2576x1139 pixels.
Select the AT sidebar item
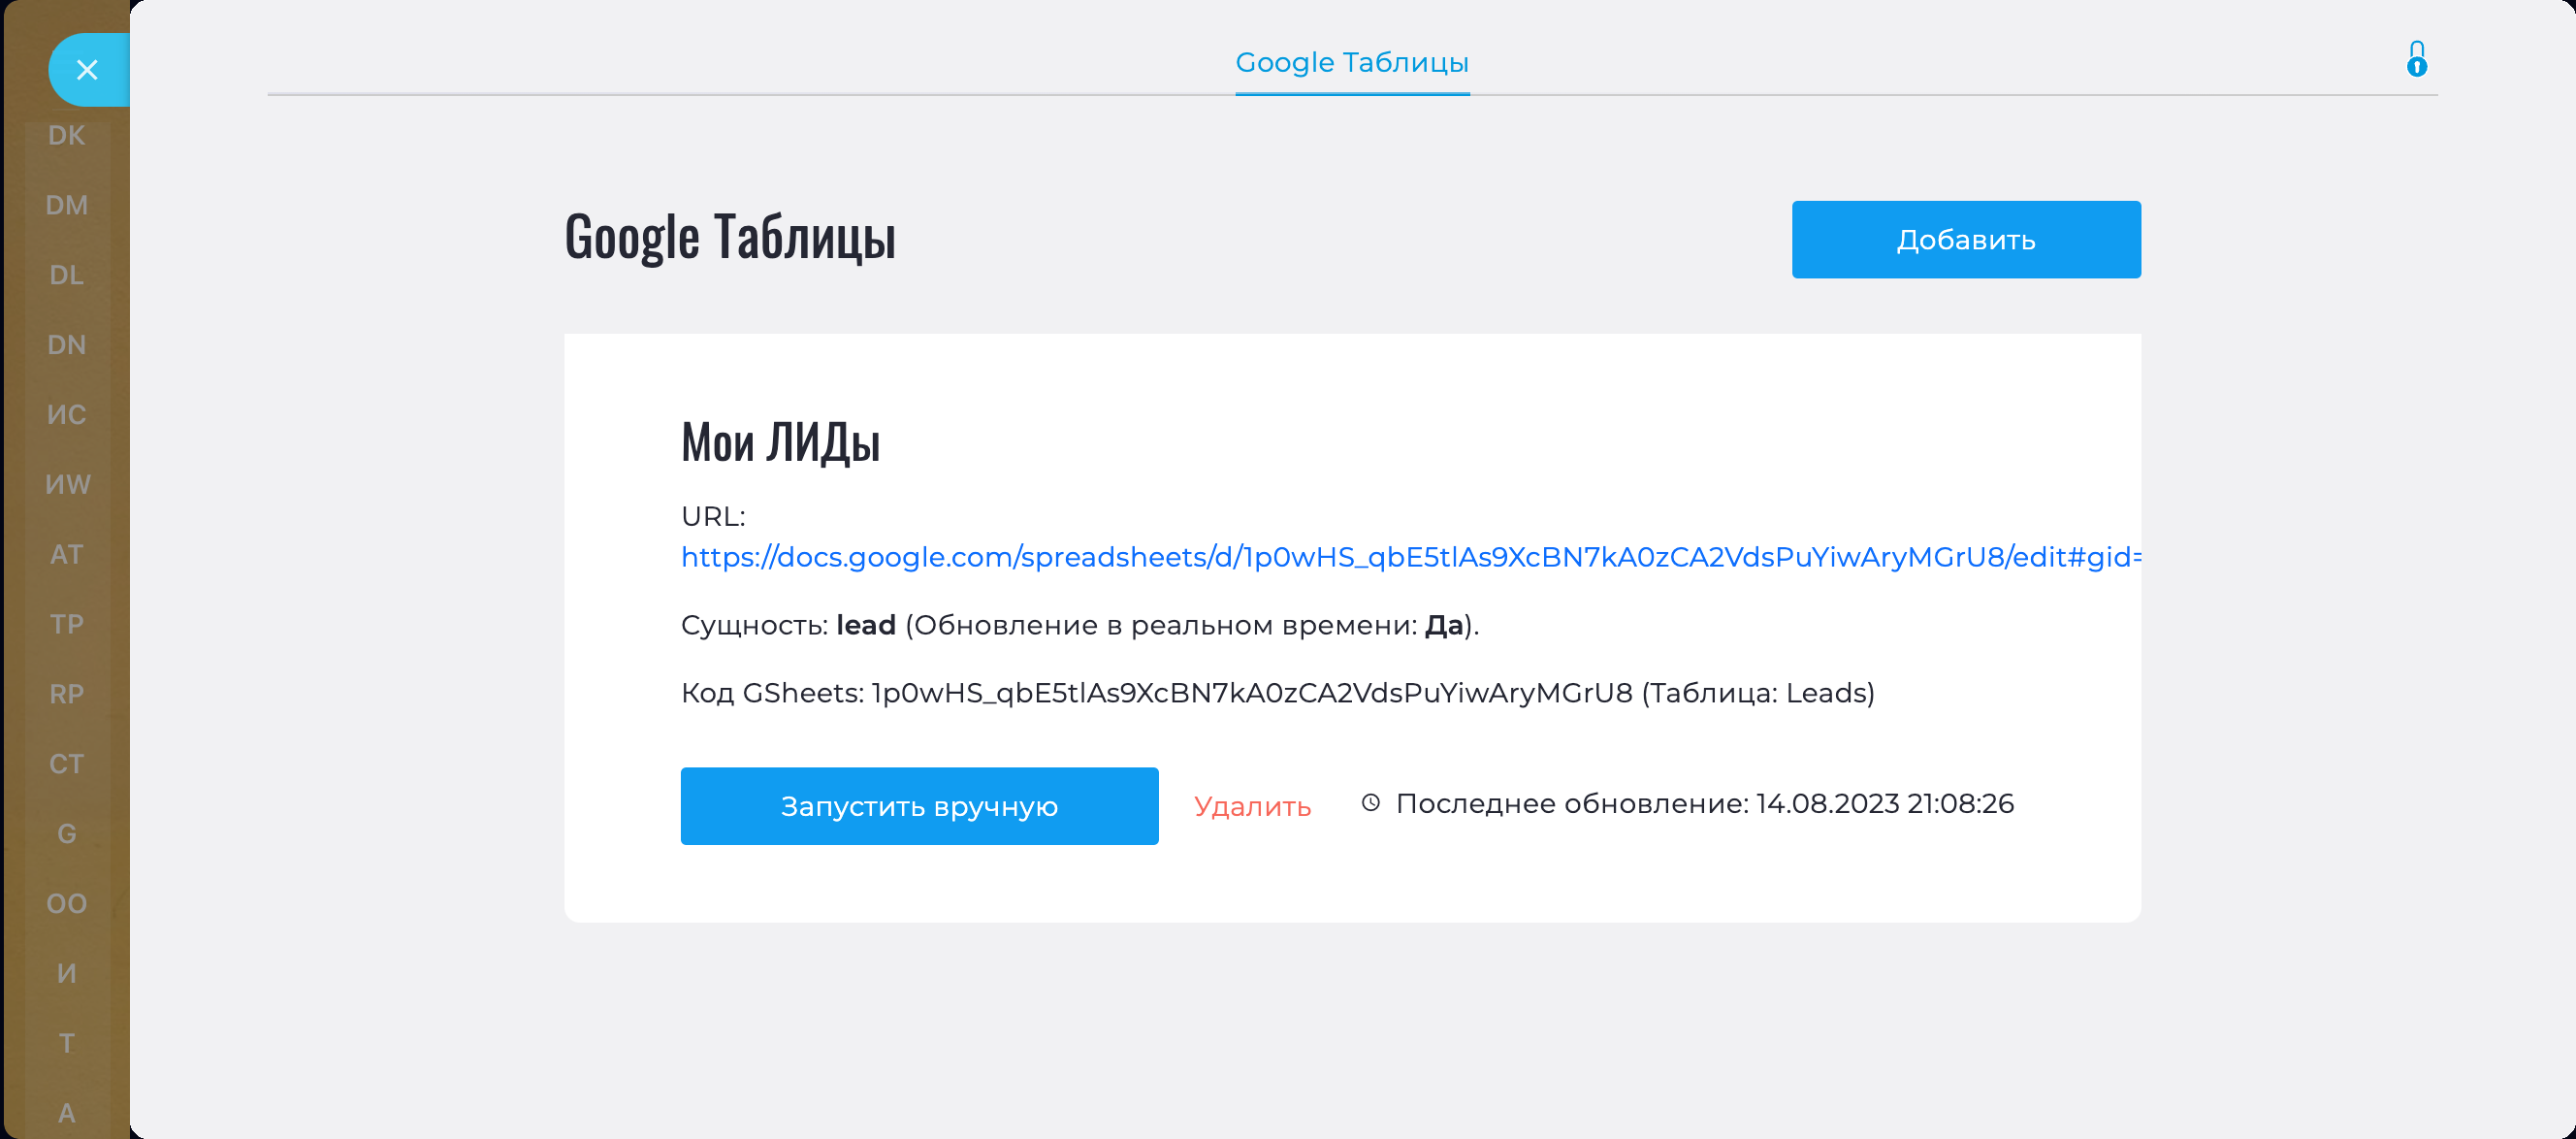[x=67, y=555]
